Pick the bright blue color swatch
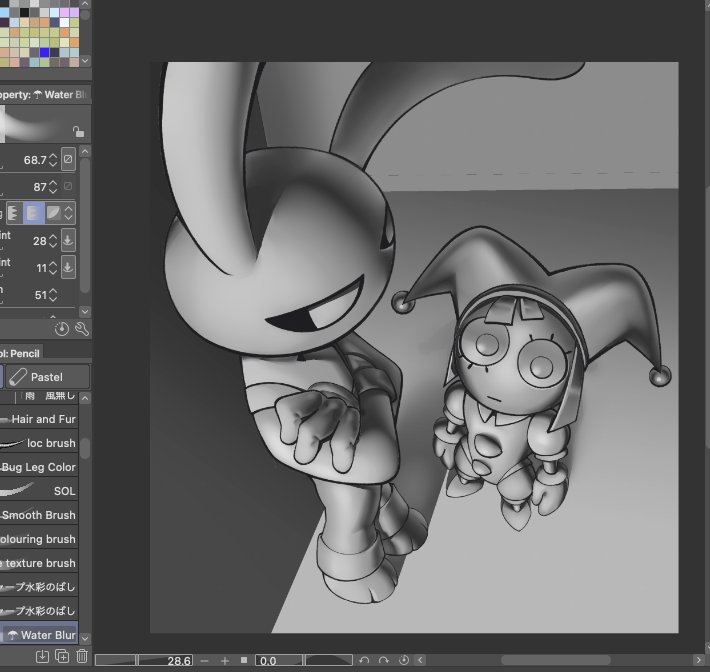Image resolution: width=710 pixels, height=672 pixels. pos(44,52)
